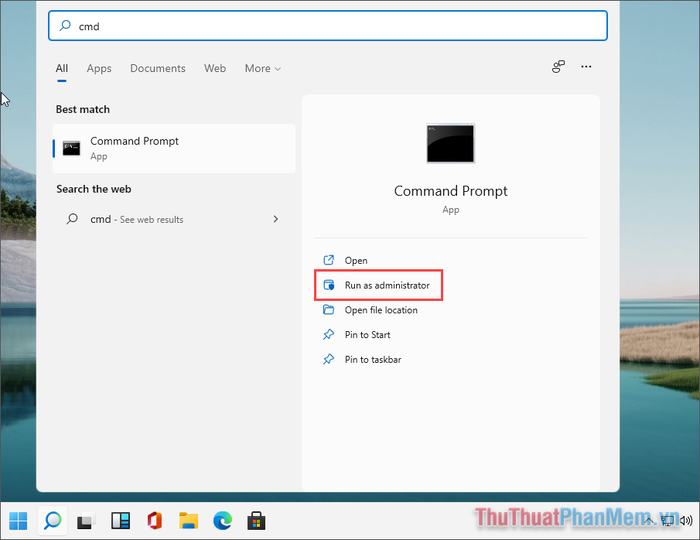
Task: Click the Pin to taskbar pin icon
Action: click(329, 359)
